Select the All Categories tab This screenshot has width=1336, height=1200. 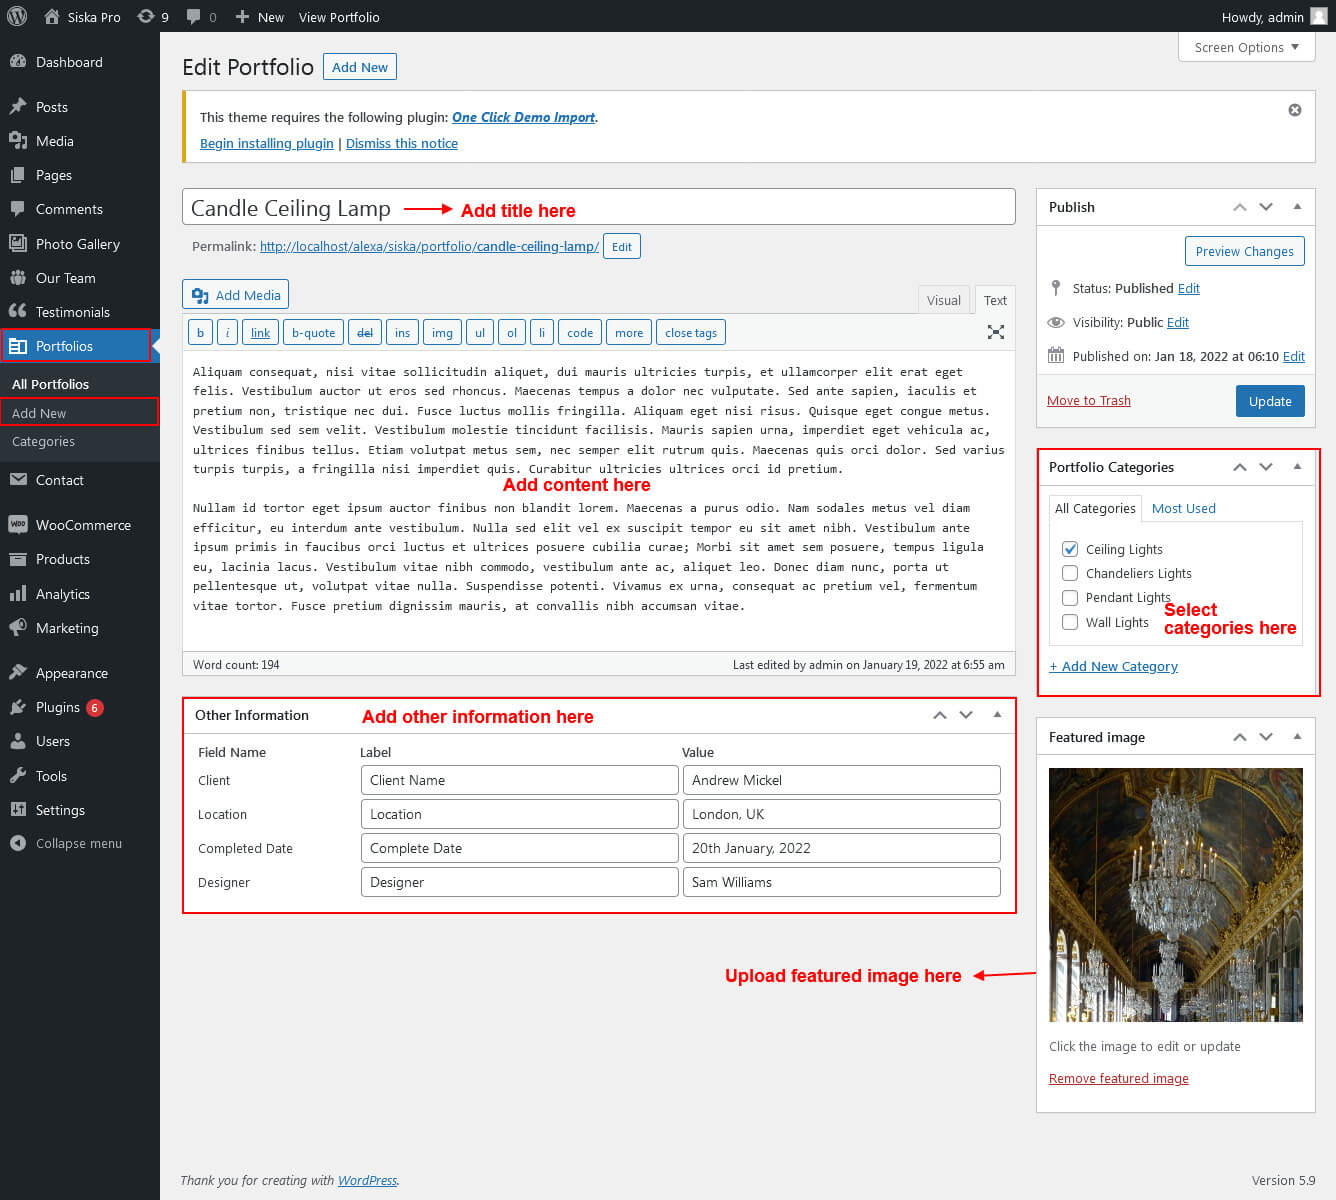[1095, 508]
